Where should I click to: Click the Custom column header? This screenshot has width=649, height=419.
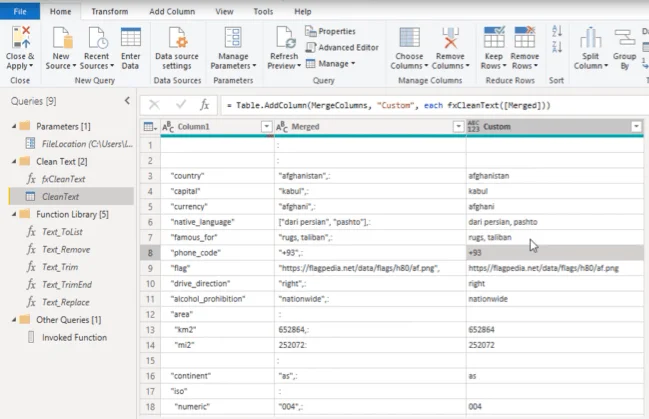click(555, 127)
